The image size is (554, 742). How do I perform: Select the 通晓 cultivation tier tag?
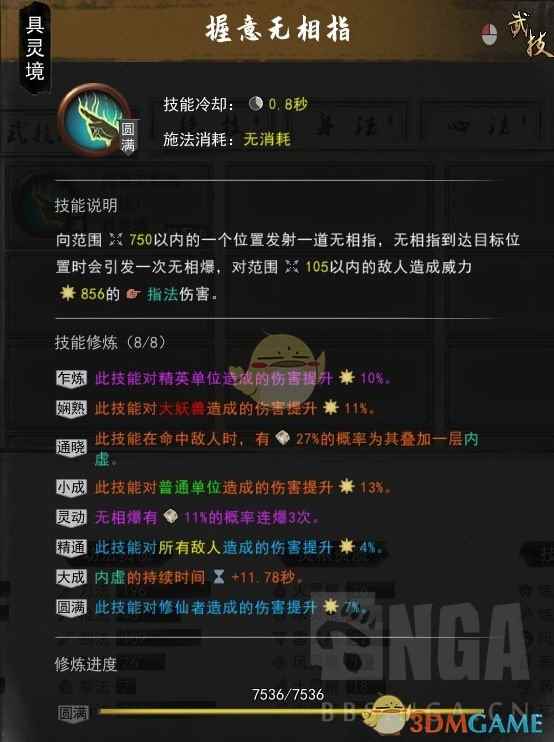(x=71, y=448)
